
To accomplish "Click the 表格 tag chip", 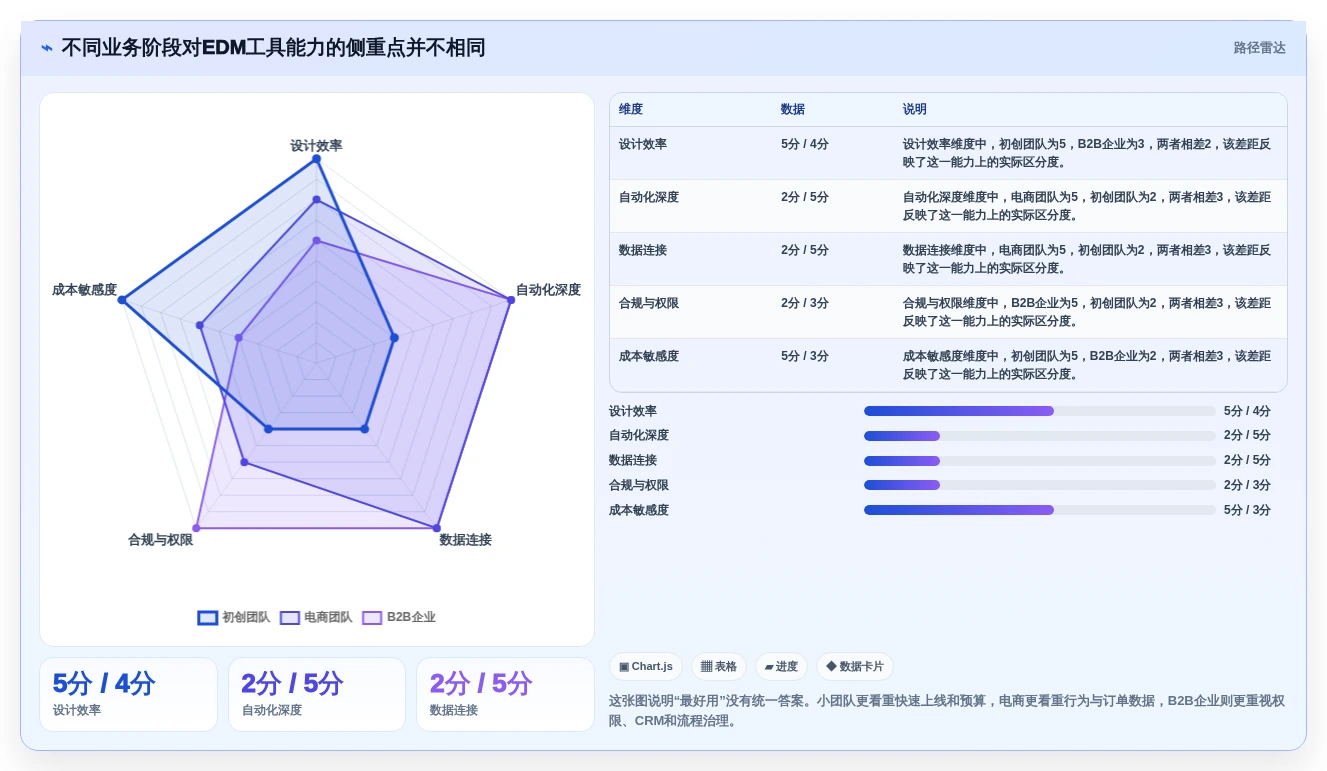I will [x=719, y=667].
